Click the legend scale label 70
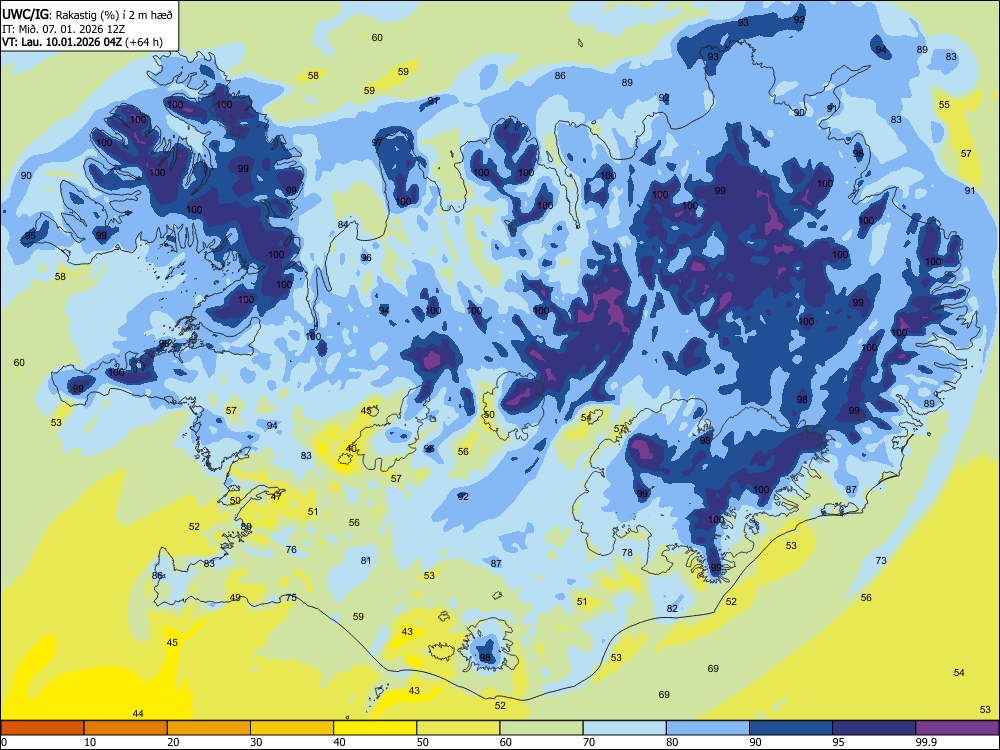Screen dimensions: 1000x750 click(589, 742)
